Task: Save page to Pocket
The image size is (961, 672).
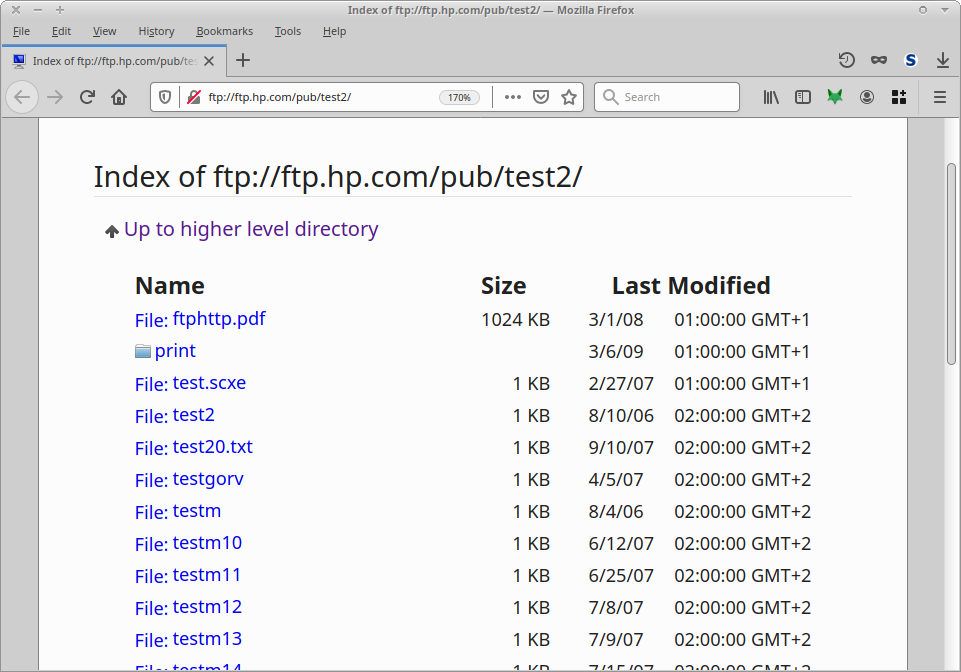Action: [541, 97]
